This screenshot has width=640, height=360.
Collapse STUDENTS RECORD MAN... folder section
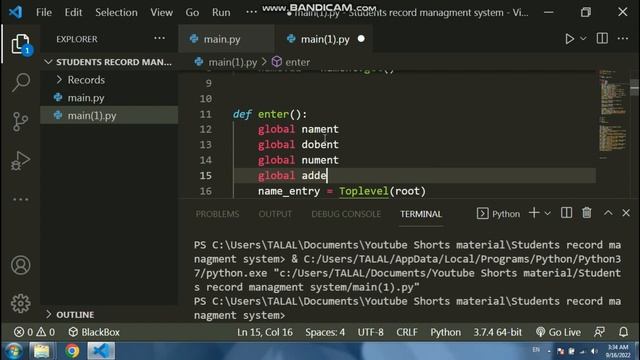[x=109, y=62]
